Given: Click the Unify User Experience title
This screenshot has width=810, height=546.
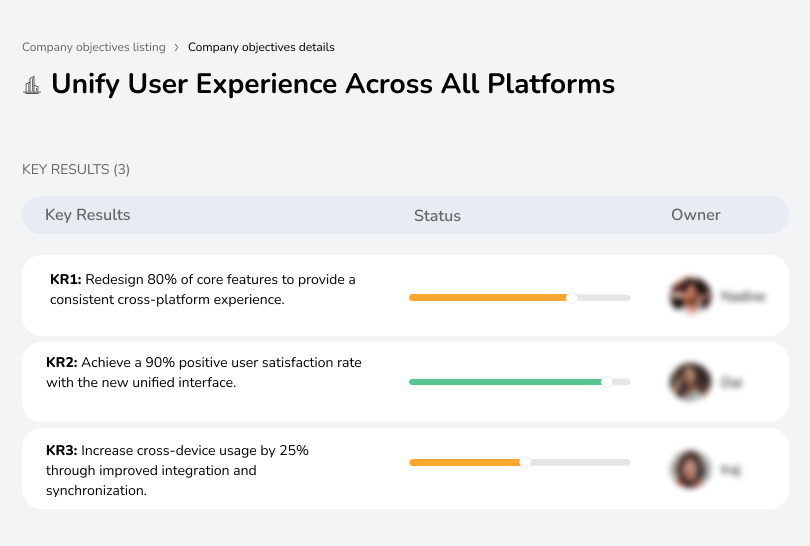Looking at the screenshot, I should tap(333, 84).
